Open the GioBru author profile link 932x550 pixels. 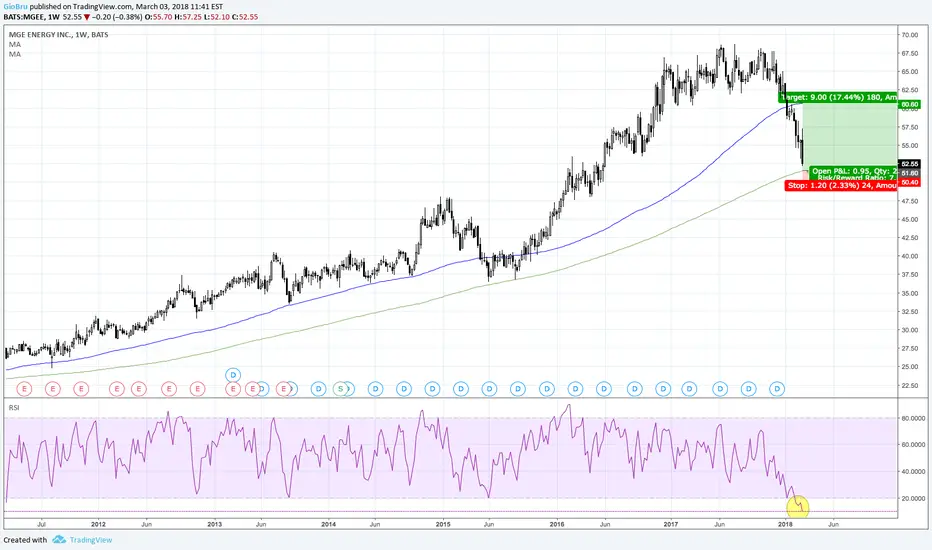[15, 7]
